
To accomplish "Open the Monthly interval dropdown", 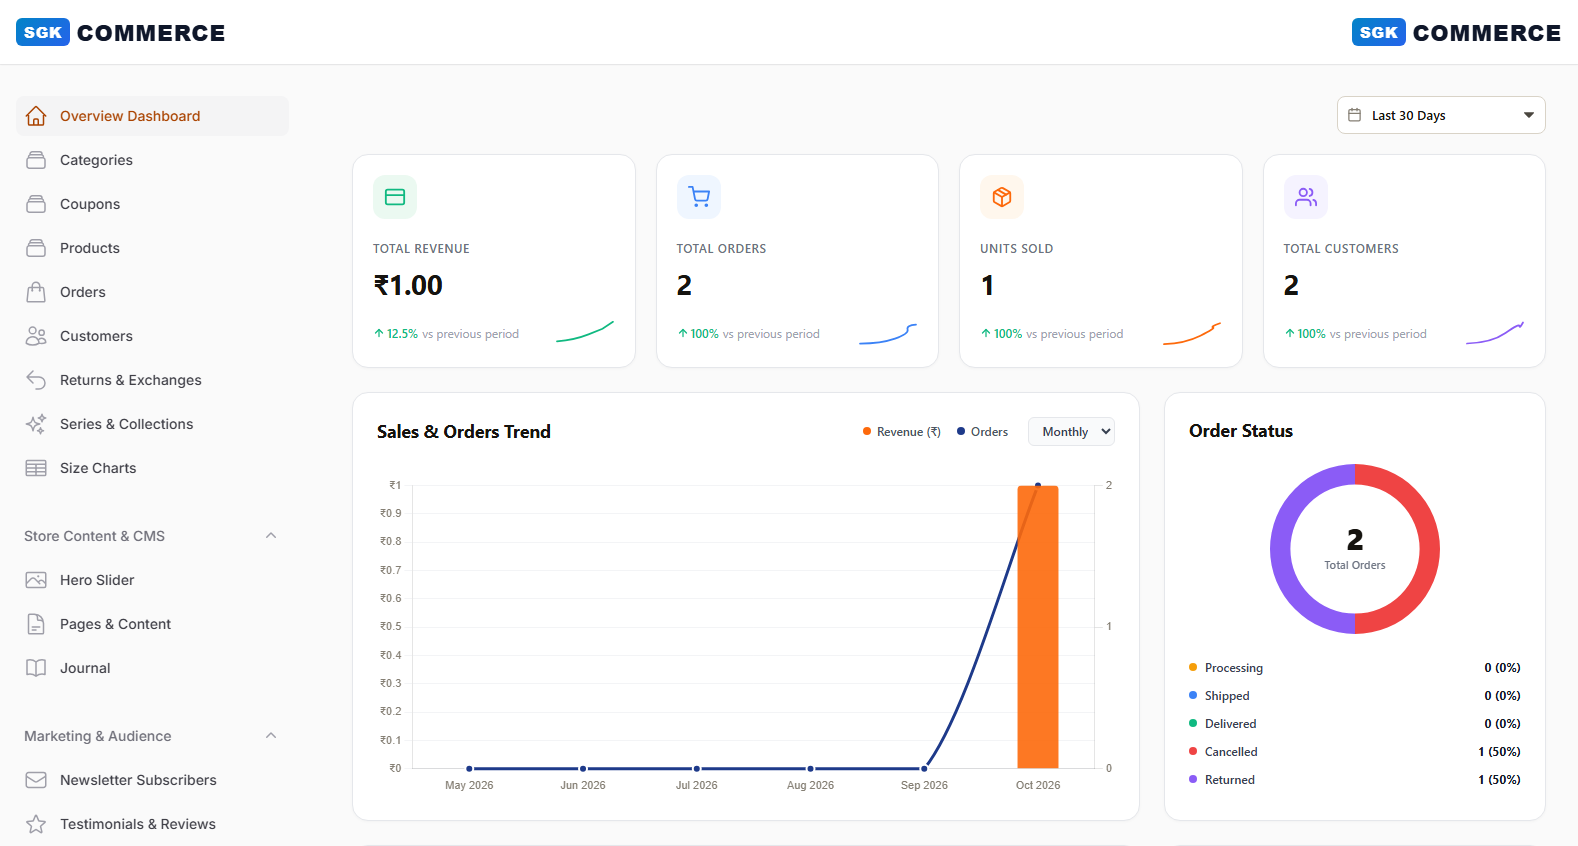I will (1071, 432).
